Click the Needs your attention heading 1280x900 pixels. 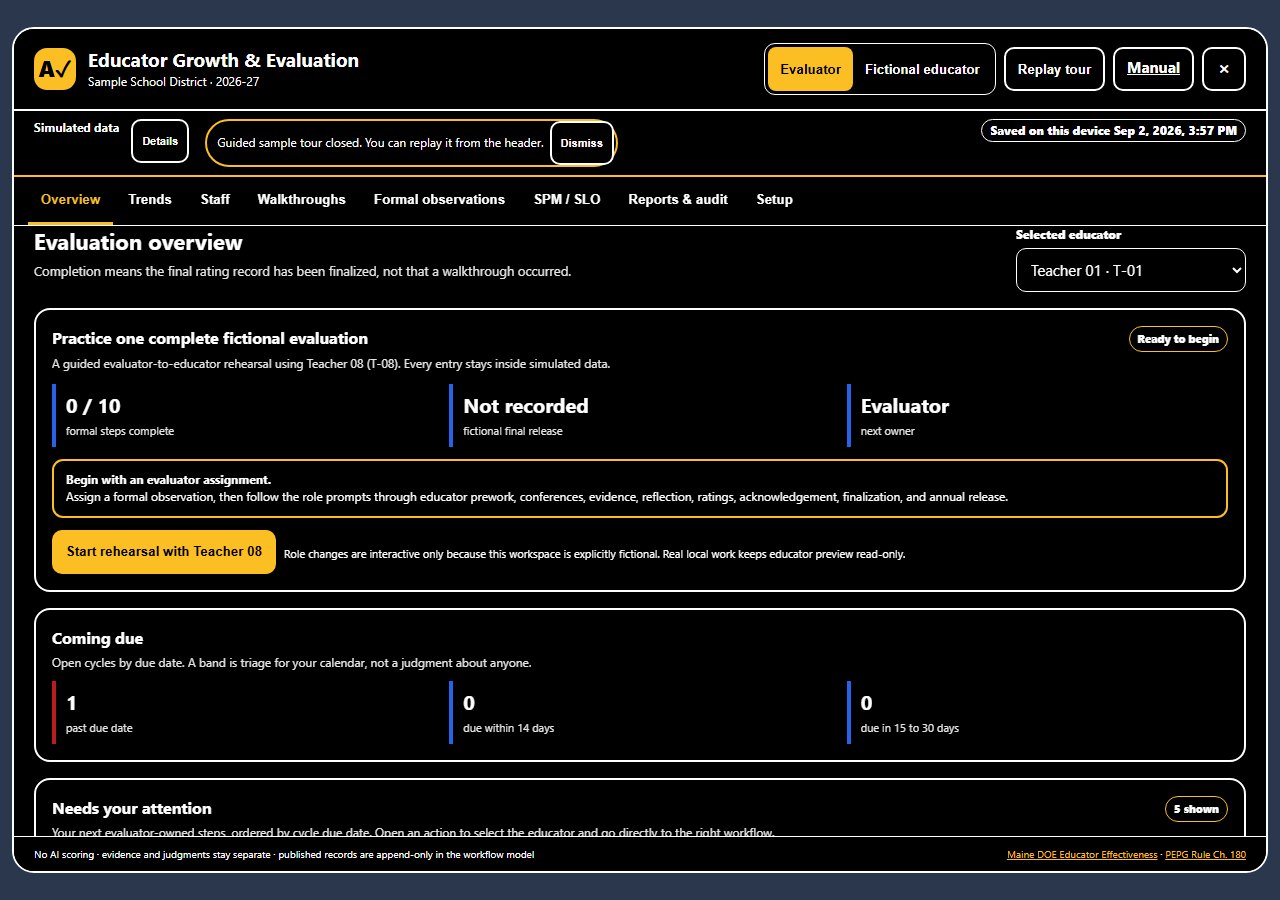point(132,808)
